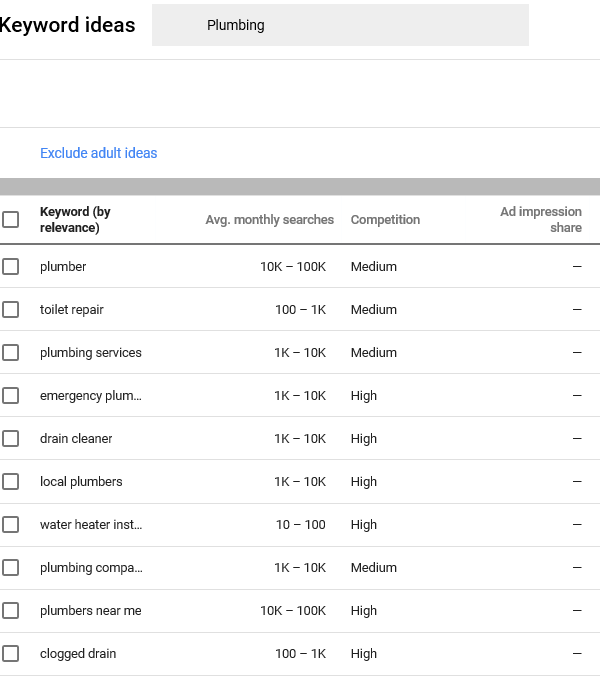Select the 'drain cleaner' checkbox
This screenshot has width=600, height=685.
(10, 439)
